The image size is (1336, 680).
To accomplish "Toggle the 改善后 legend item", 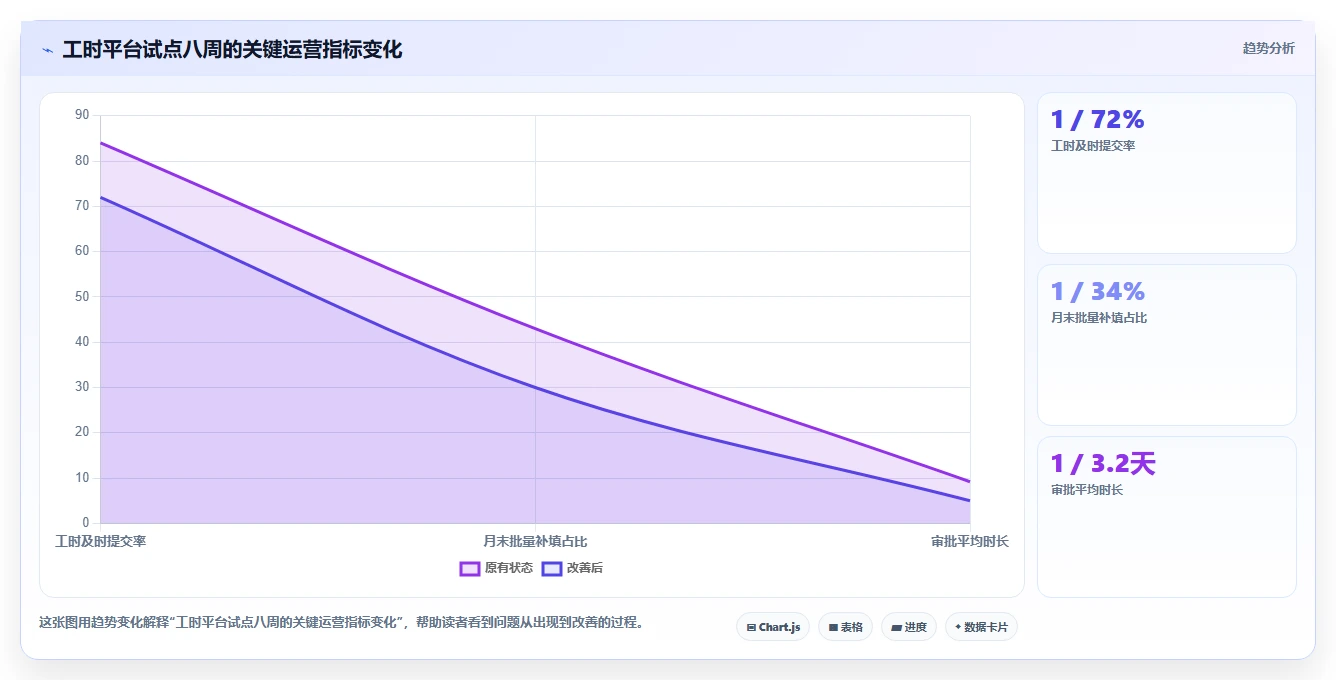I will tap(572, 568).
